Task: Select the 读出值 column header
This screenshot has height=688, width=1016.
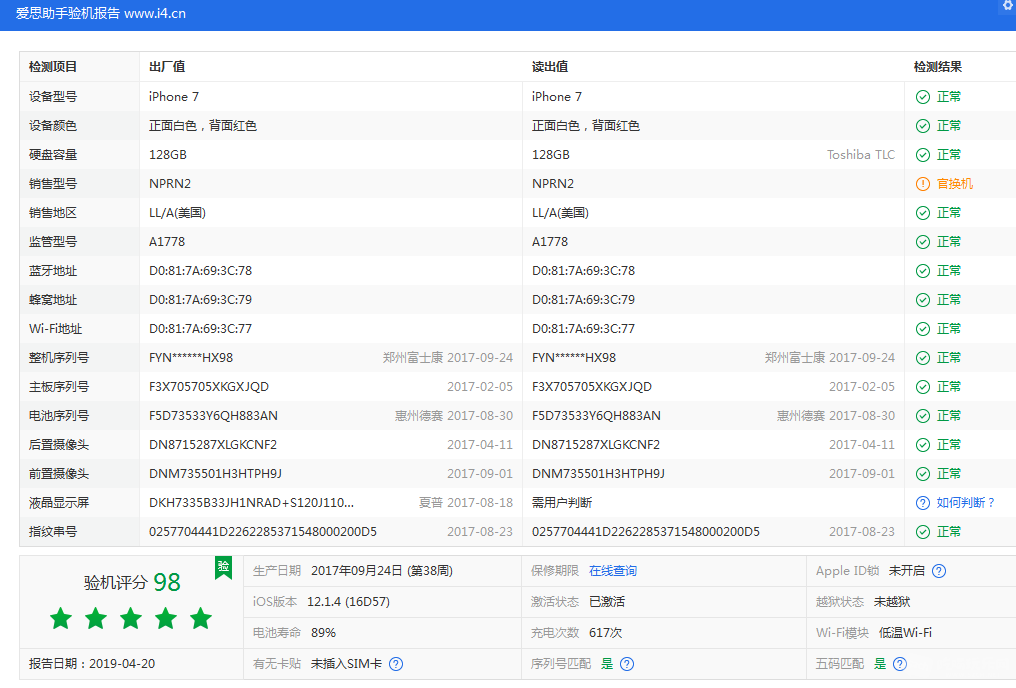Action: tap(550, 67)
